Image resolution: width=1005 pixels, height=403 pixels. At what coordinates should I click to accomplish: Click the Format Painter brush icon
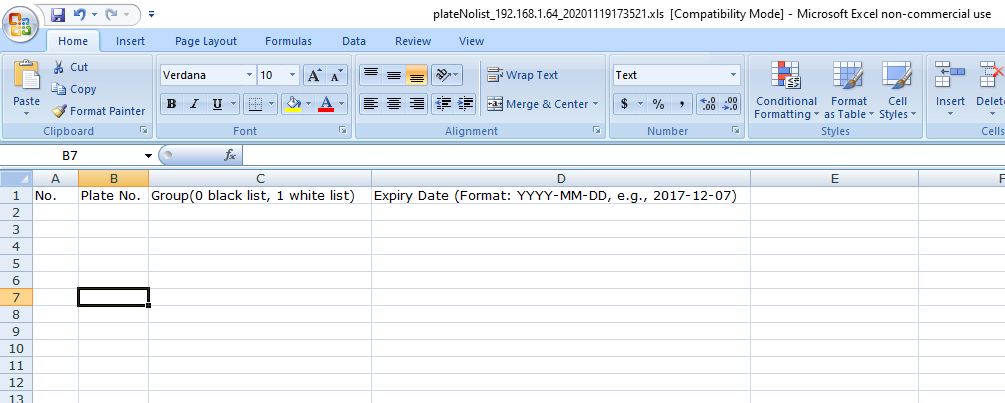pos(59,111)
